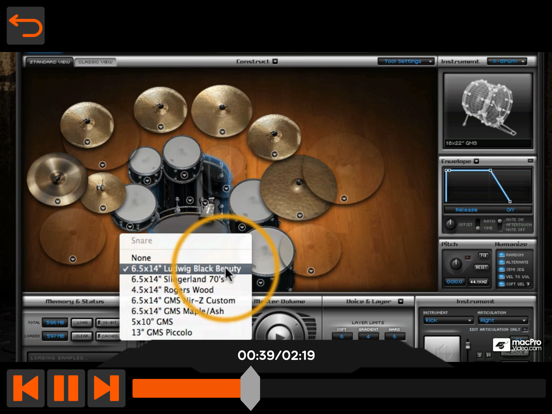Collapse the Envelope panel with its corner icon
The height and width of the screenshot is (414, 552).
click(530, 161)
